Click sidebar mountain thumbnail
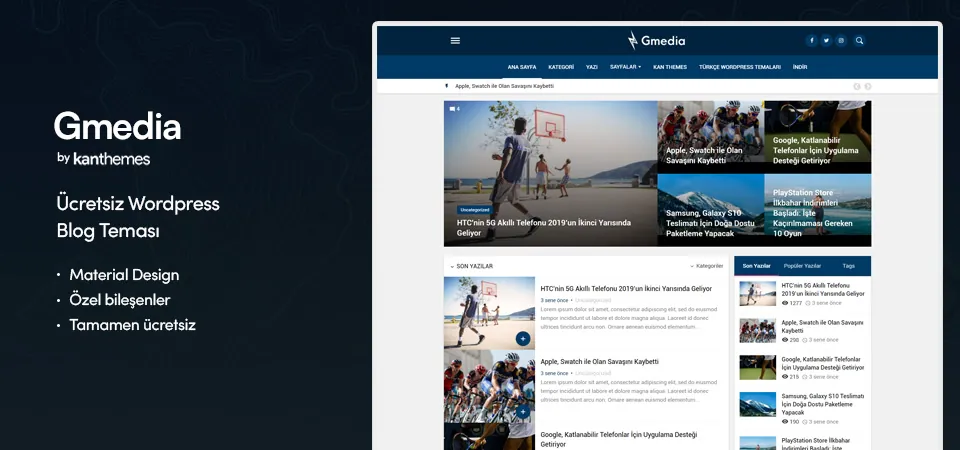Viewport: 960px width, 450px height. pyautogui.click(x=757, y=405)
